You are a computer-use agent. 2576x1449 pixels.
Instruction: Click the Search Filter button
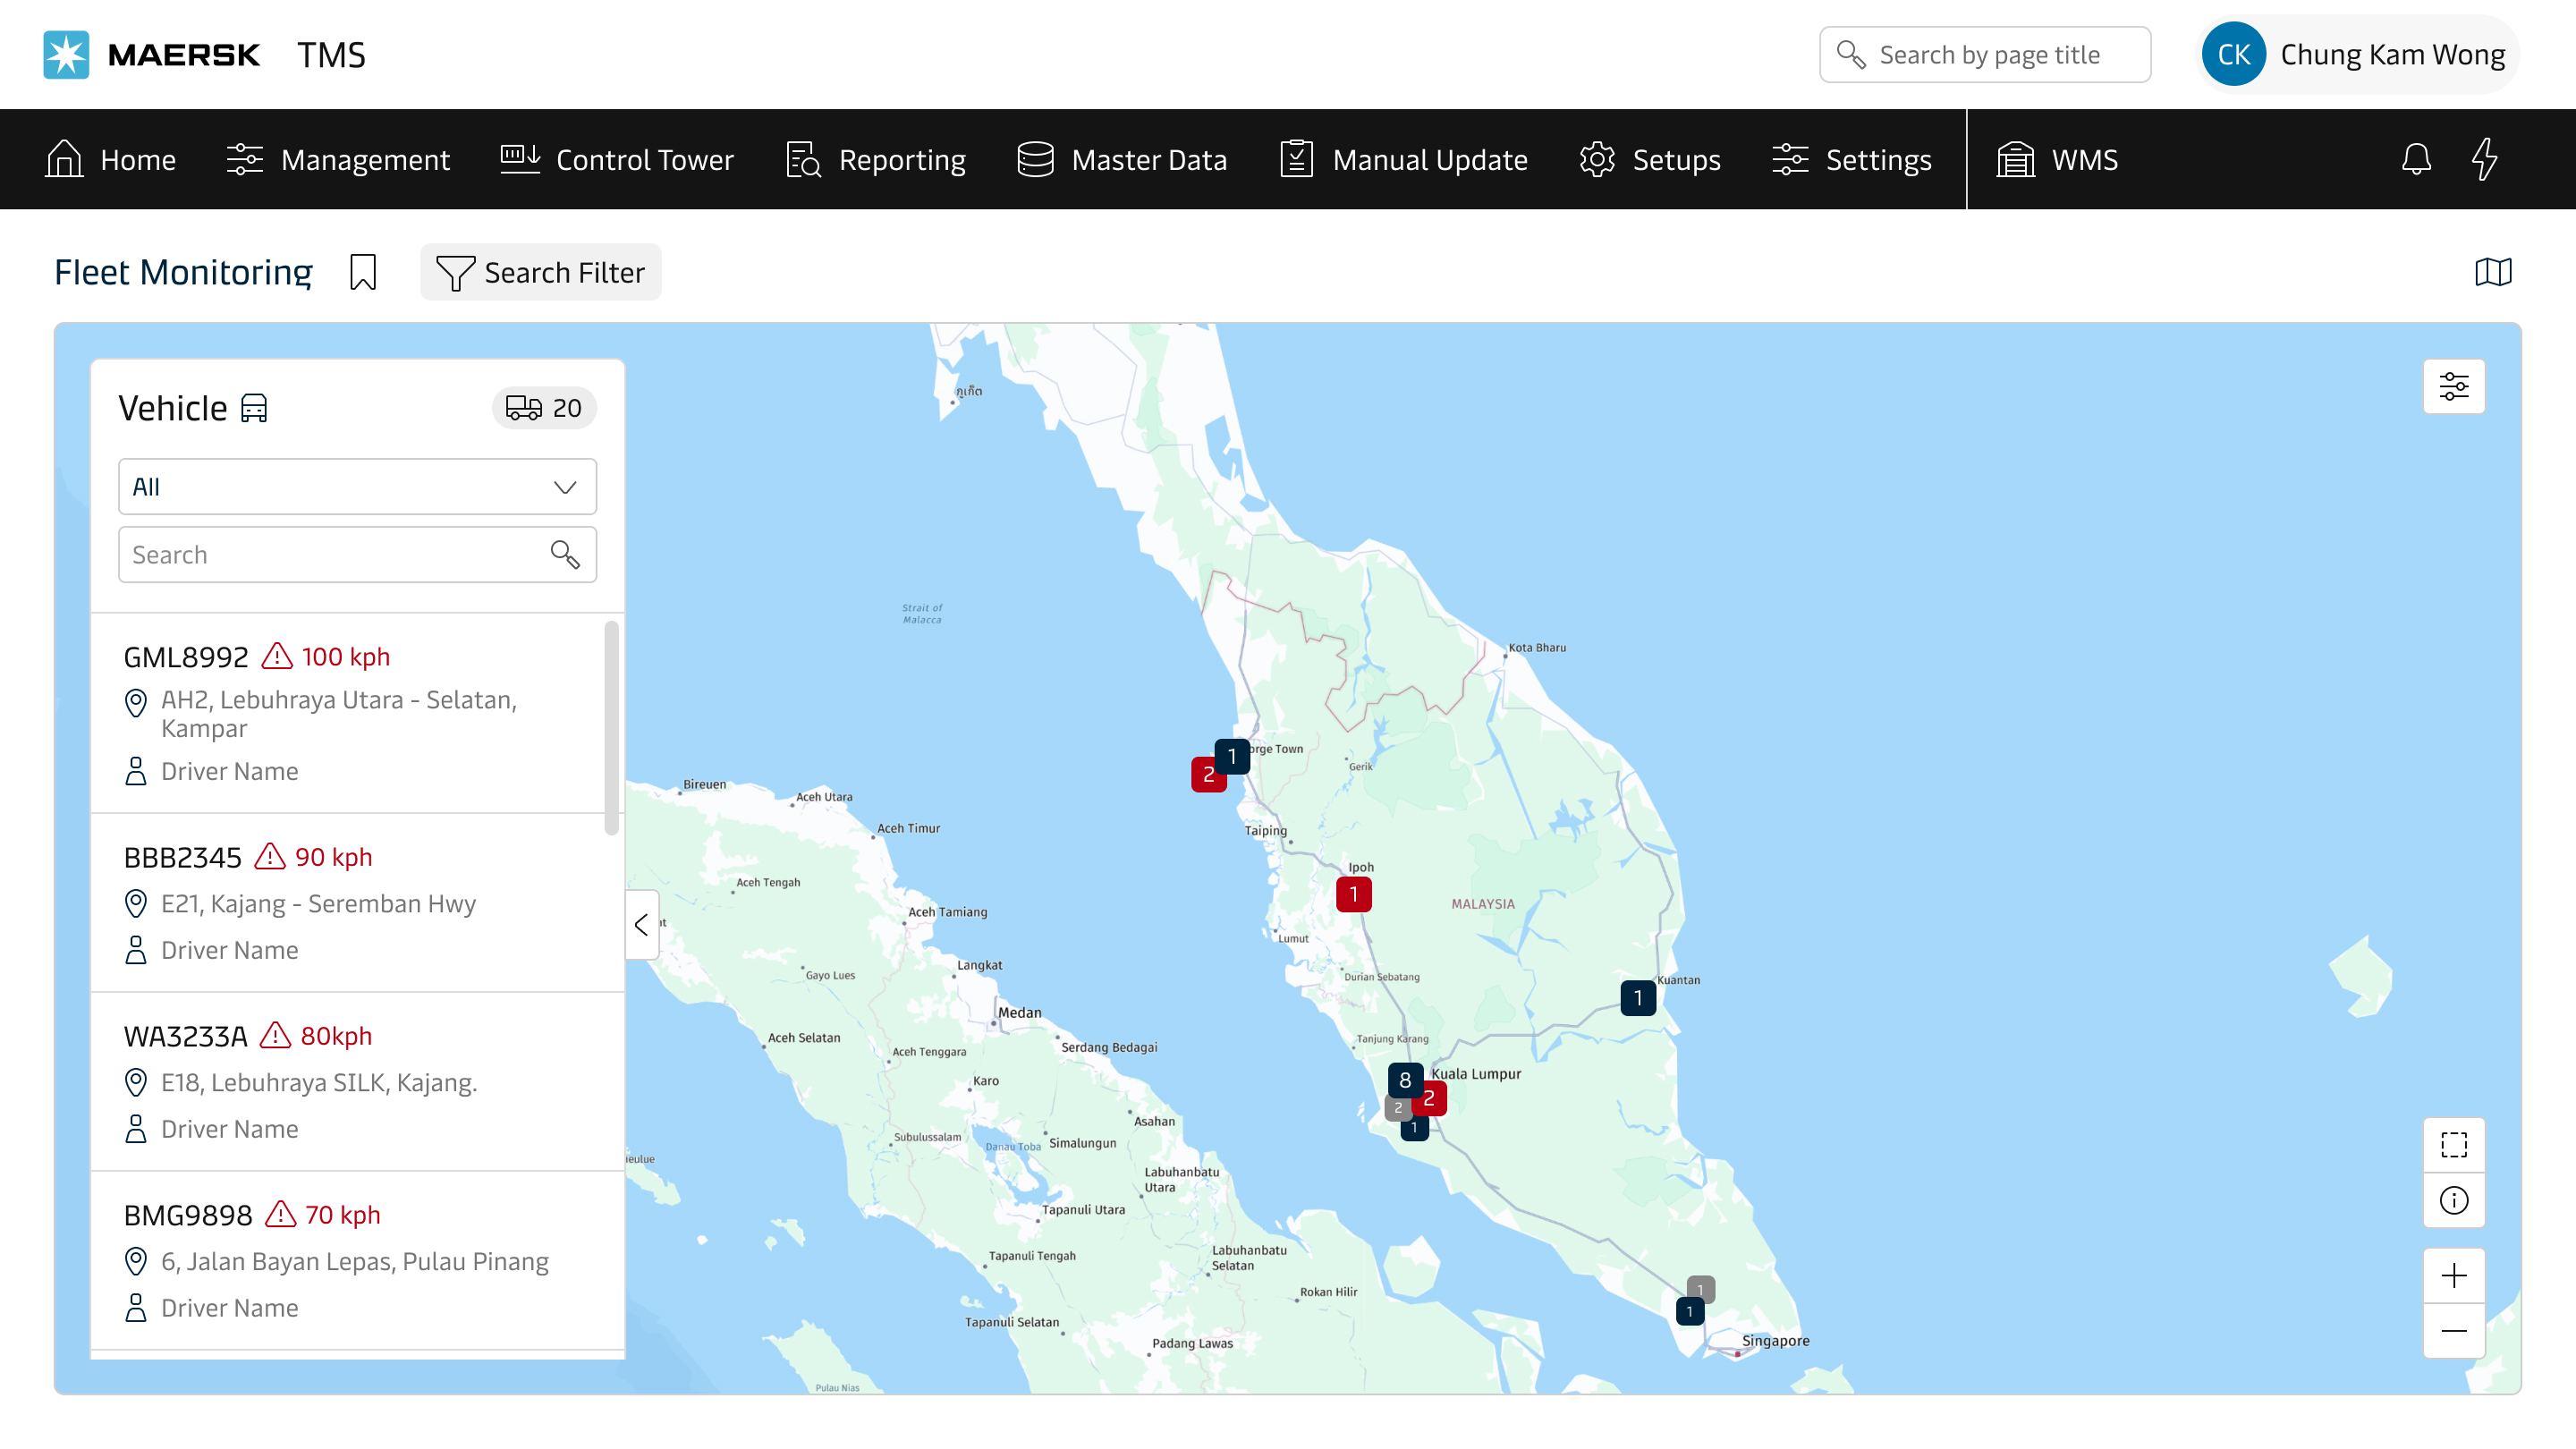(x=541, y=272)
